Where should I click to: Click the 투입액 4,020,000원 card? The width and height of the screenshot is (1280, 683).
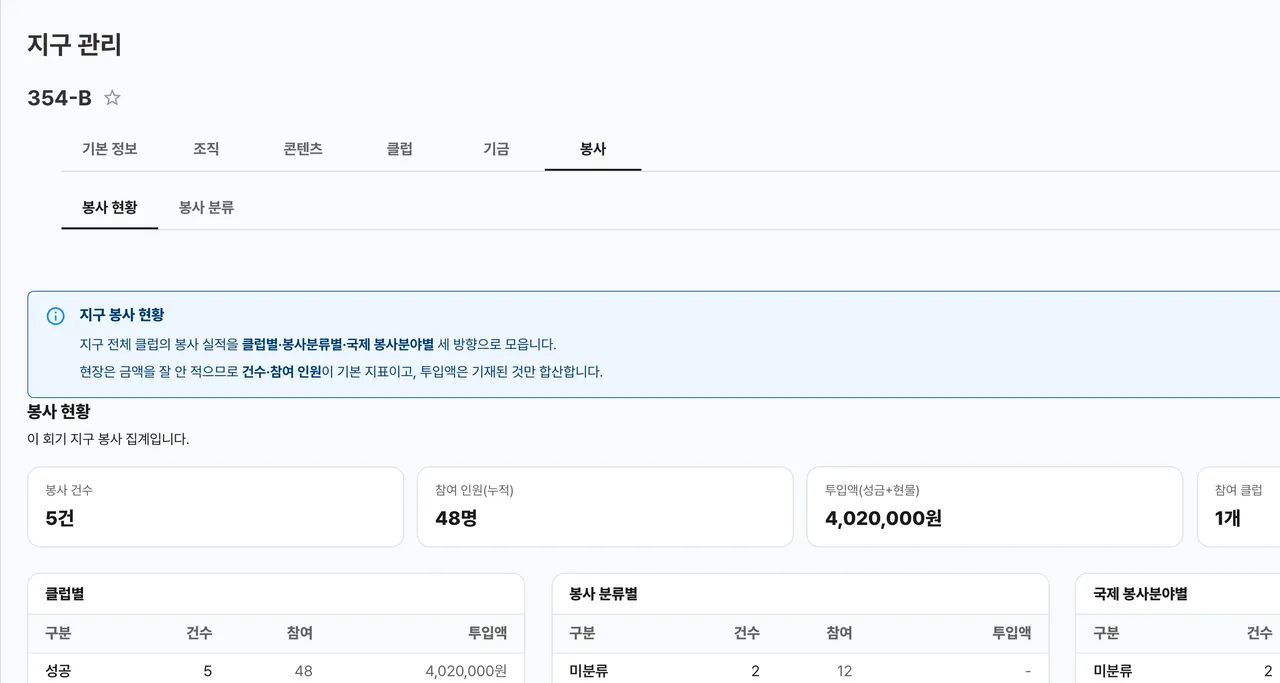pos(995,507)
